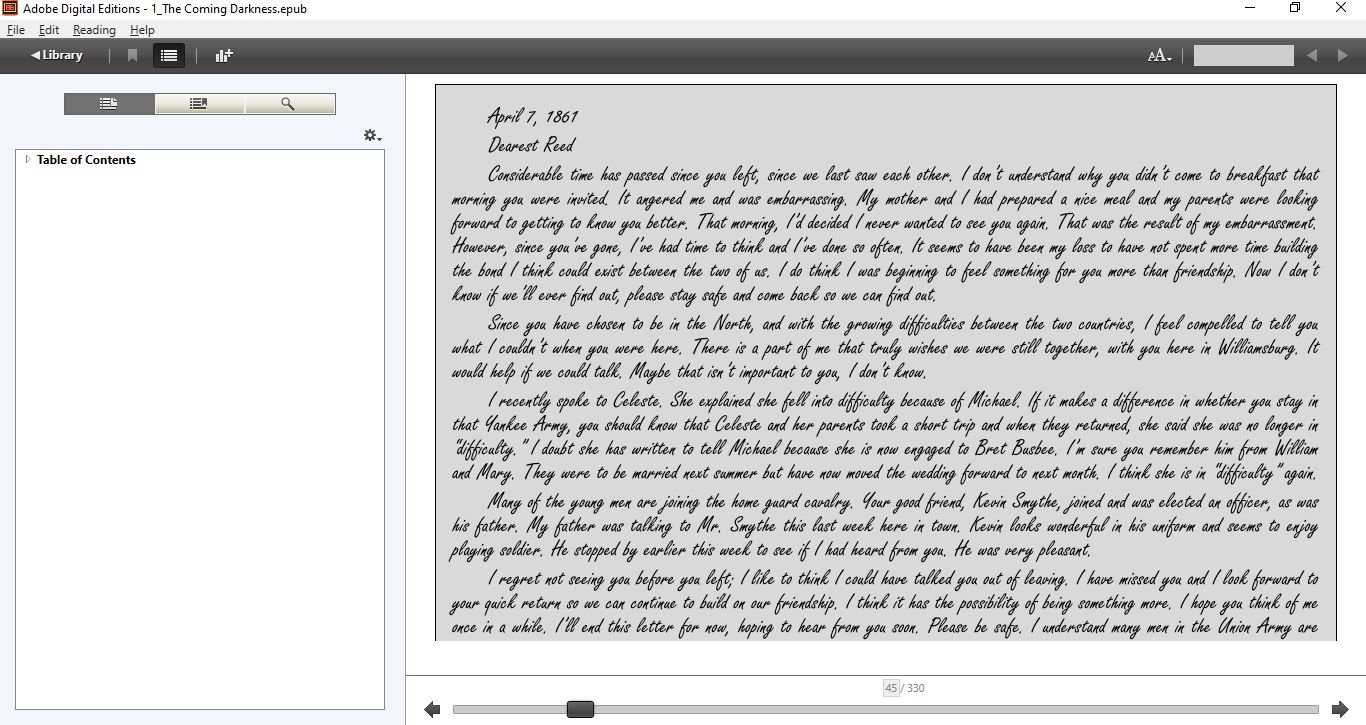The image size is (1366, 725).
Task: Open the Help menu
Action: pos(142,30)
